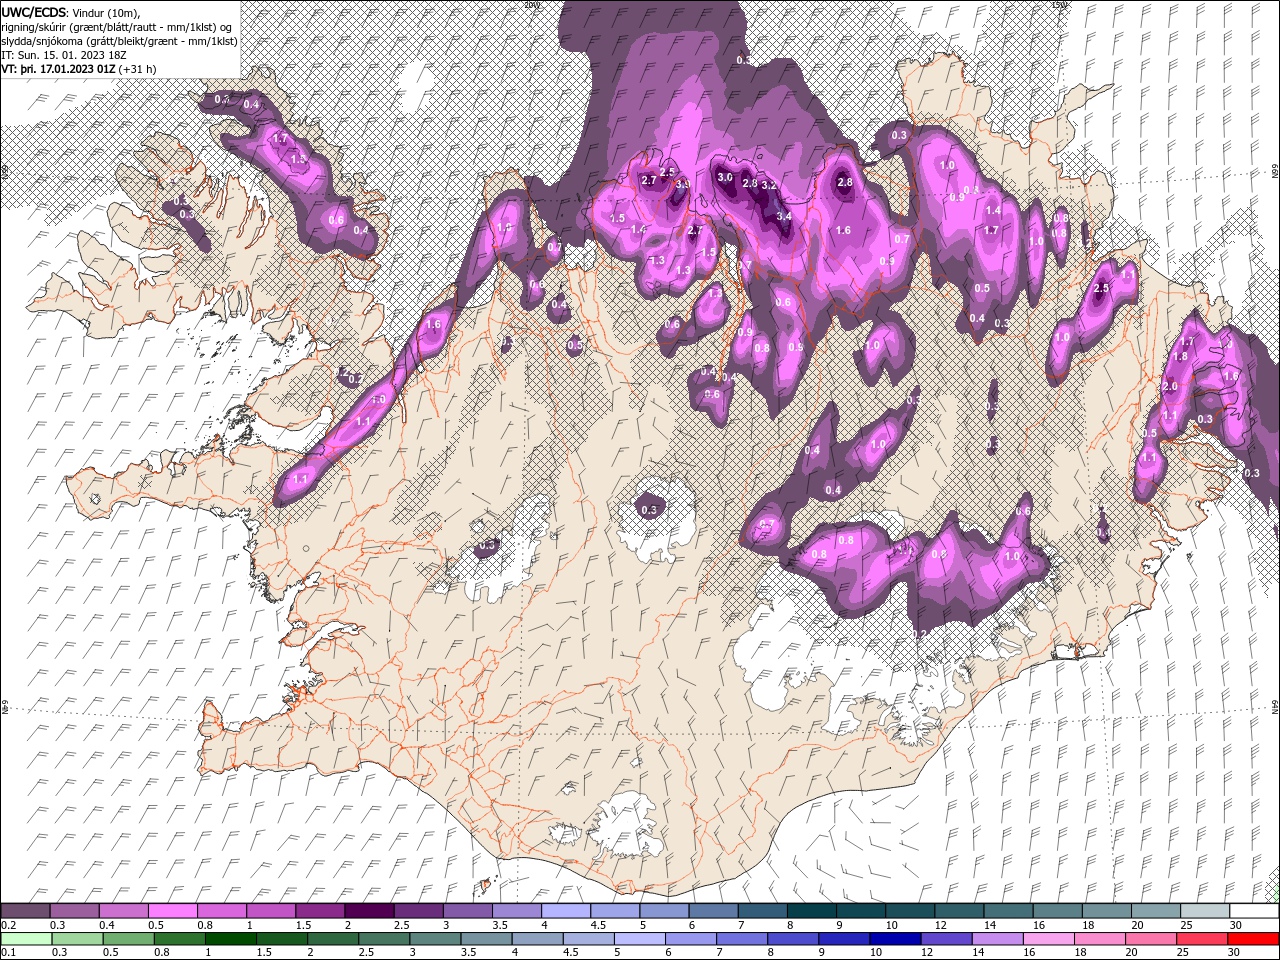Click the light gray upper legend swatch labeled 25

tap(1203, 911)
